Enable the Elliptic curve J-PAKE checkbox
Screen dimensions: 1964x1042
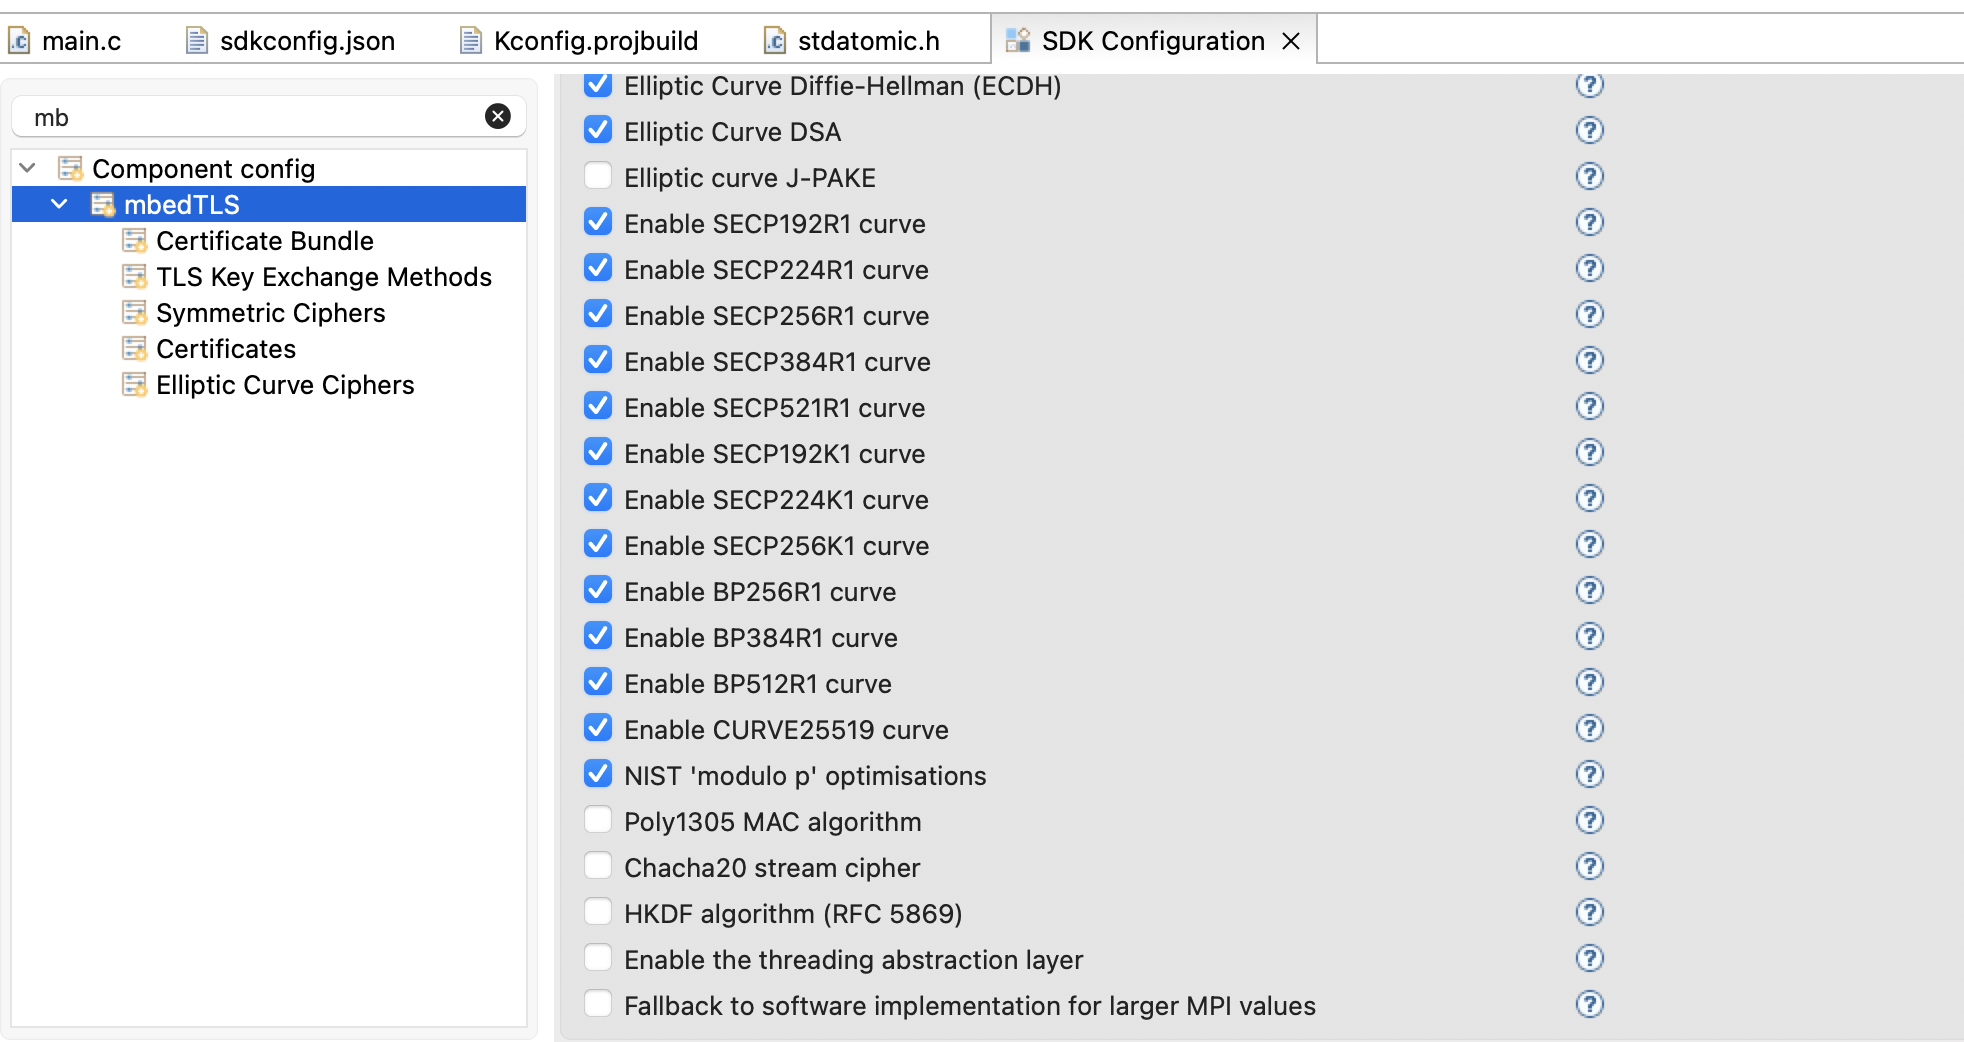[x=598, y=176]
